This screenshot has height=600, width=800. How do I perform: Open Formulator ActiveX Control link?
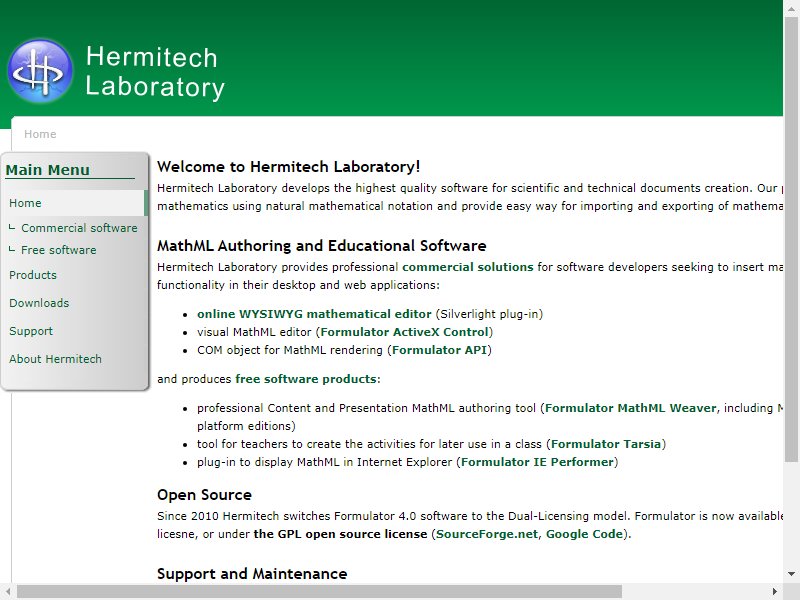(x=405, y=332)
